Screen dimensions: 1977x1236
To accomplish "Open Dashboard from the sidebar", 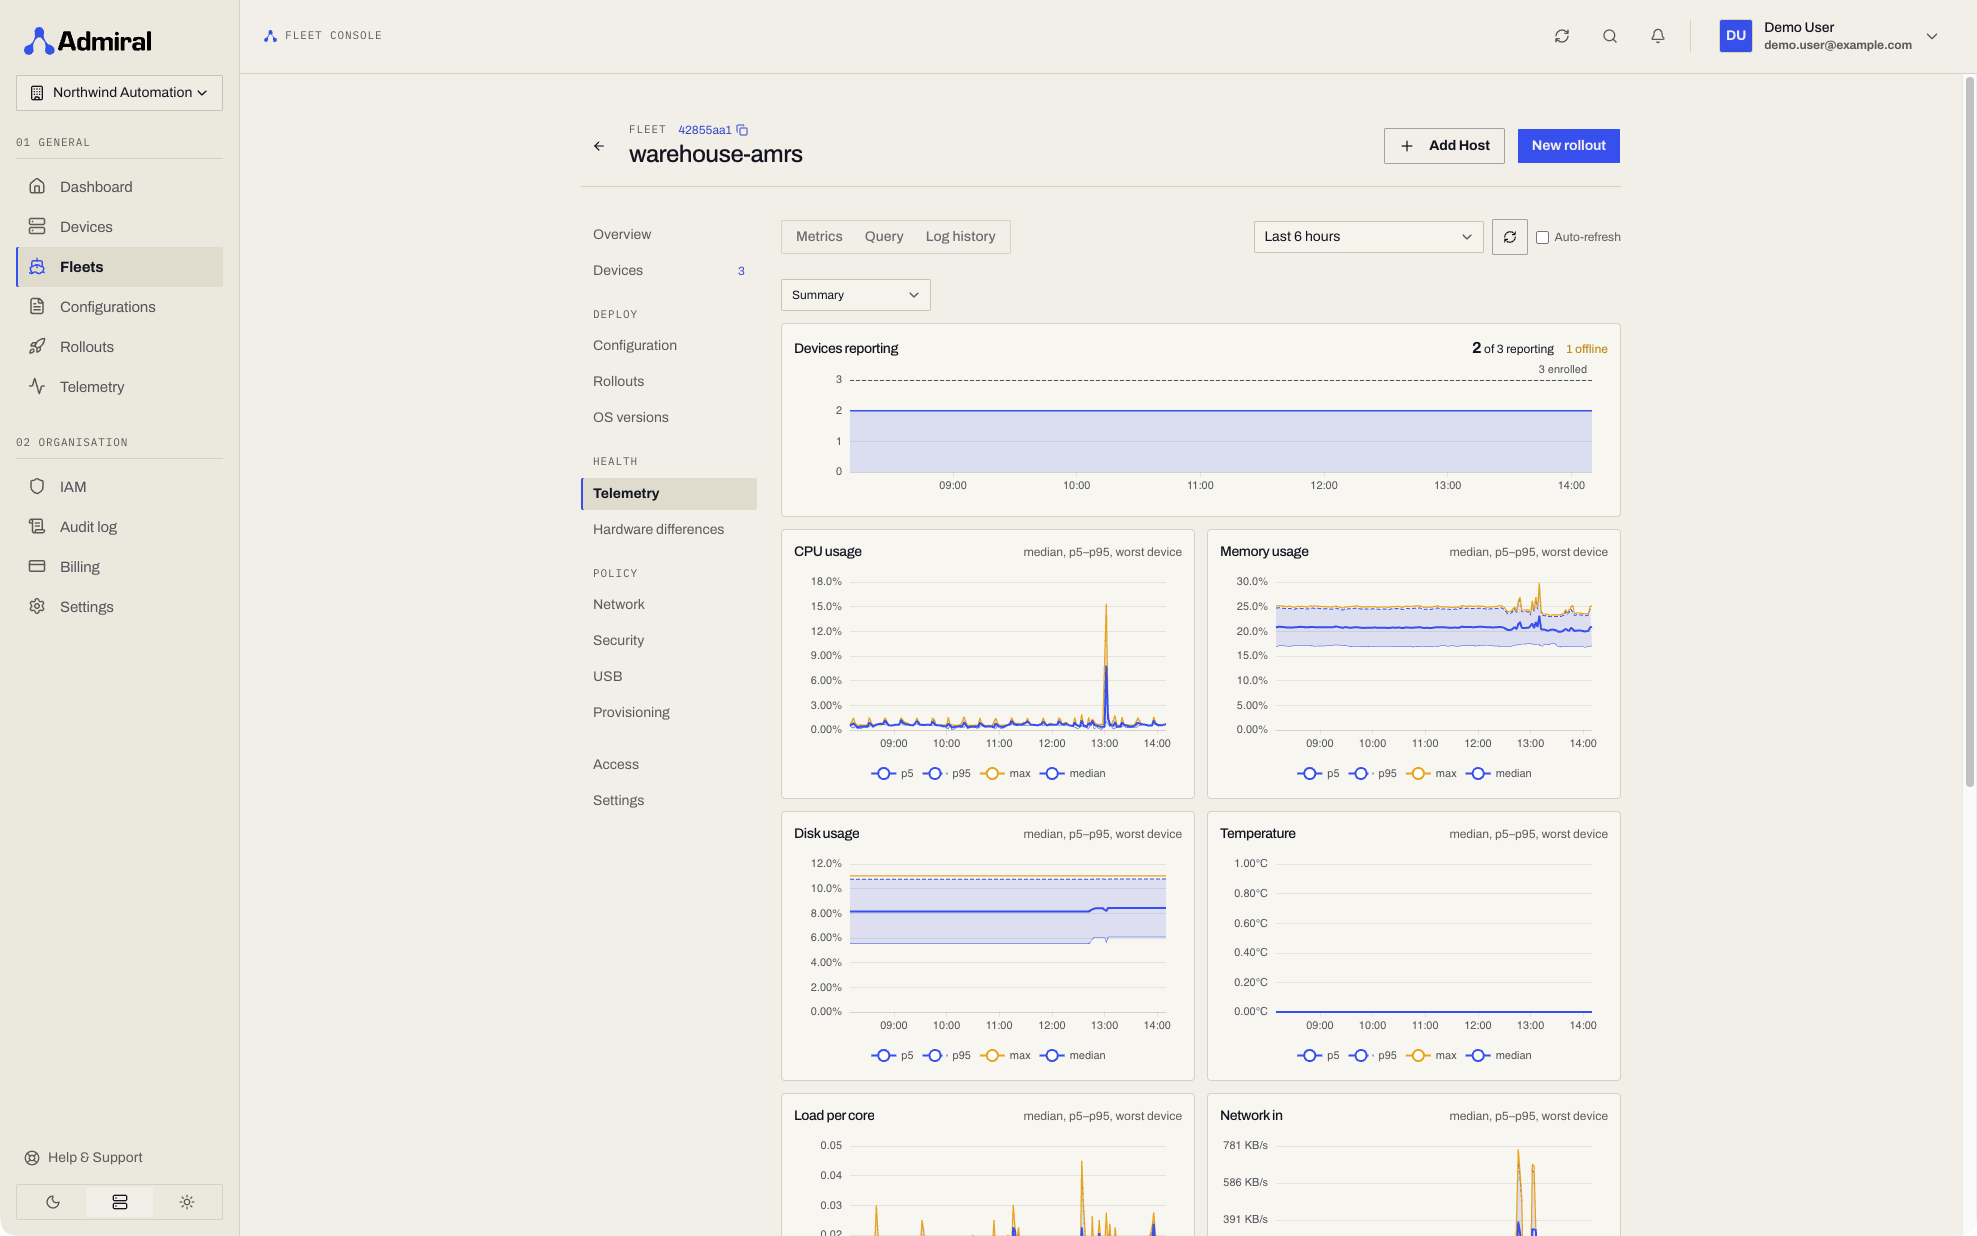I will click(119, 187).
